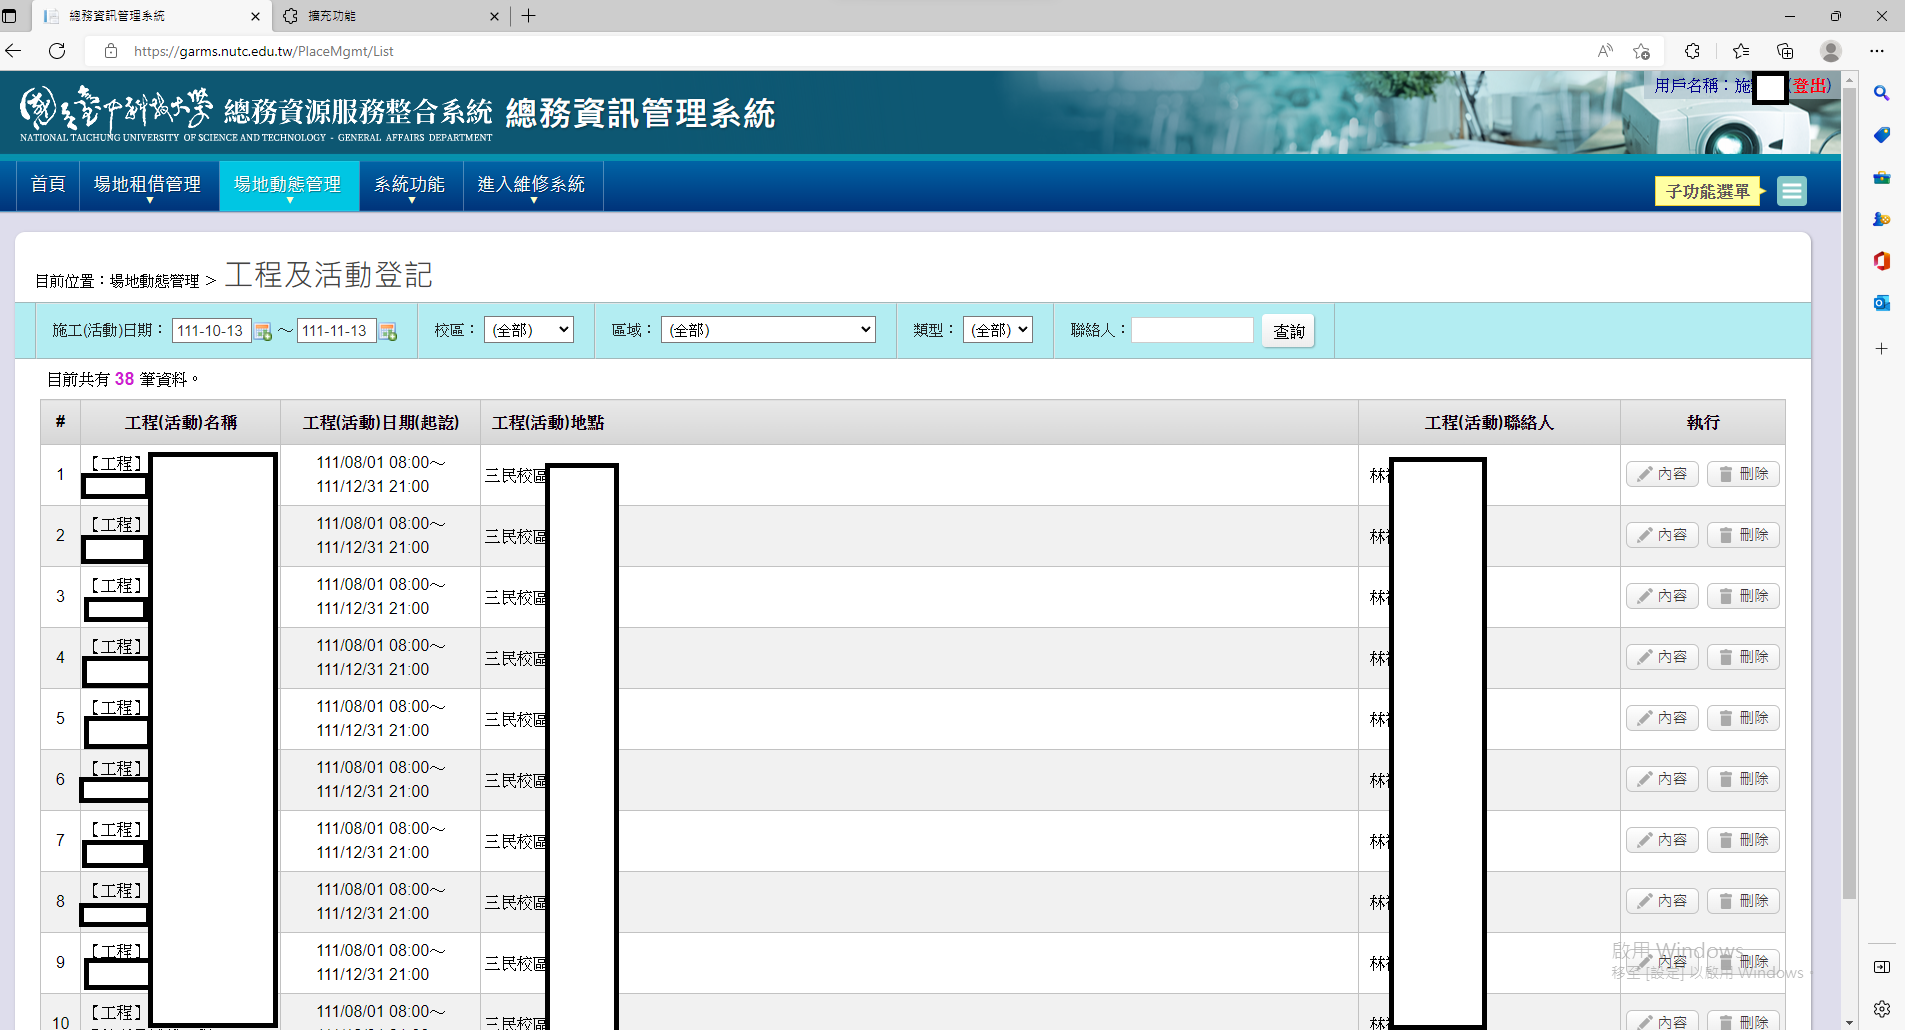Click the 工程(活動)聯絡人 column header
The width and height of the screenshot is (1905, 1030).
coord(1489,423)
